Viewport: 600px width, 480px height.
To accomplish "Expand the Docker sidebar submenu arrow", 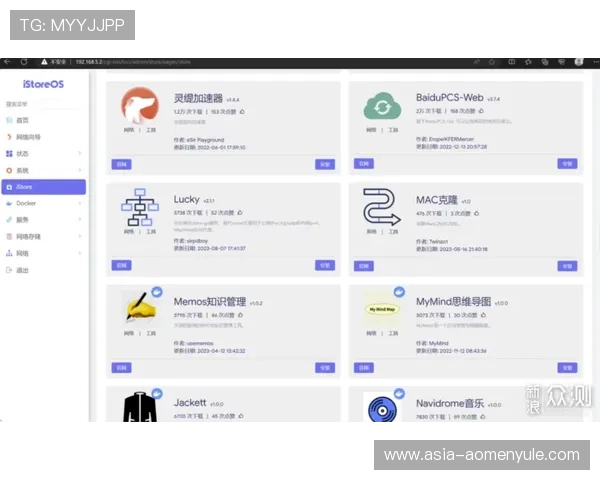I will (x=80, y=203).
